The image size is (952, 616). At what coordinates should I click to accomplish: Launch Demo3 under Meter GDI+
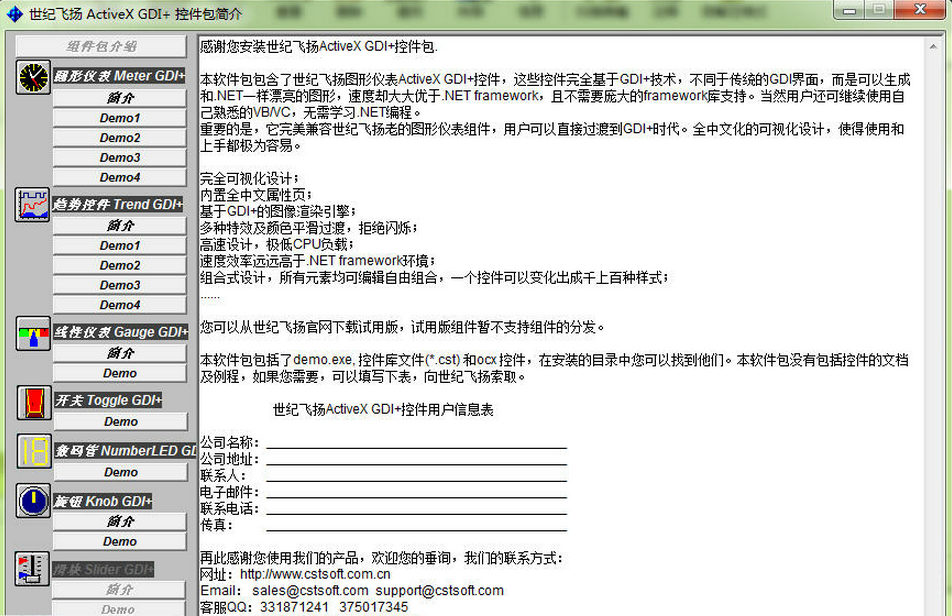120,157
